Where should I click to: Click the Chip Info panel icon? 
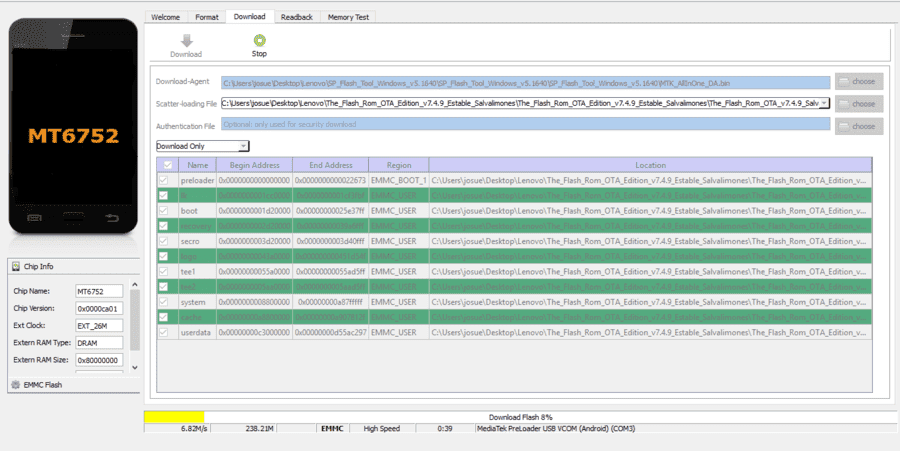click(16, 266)
